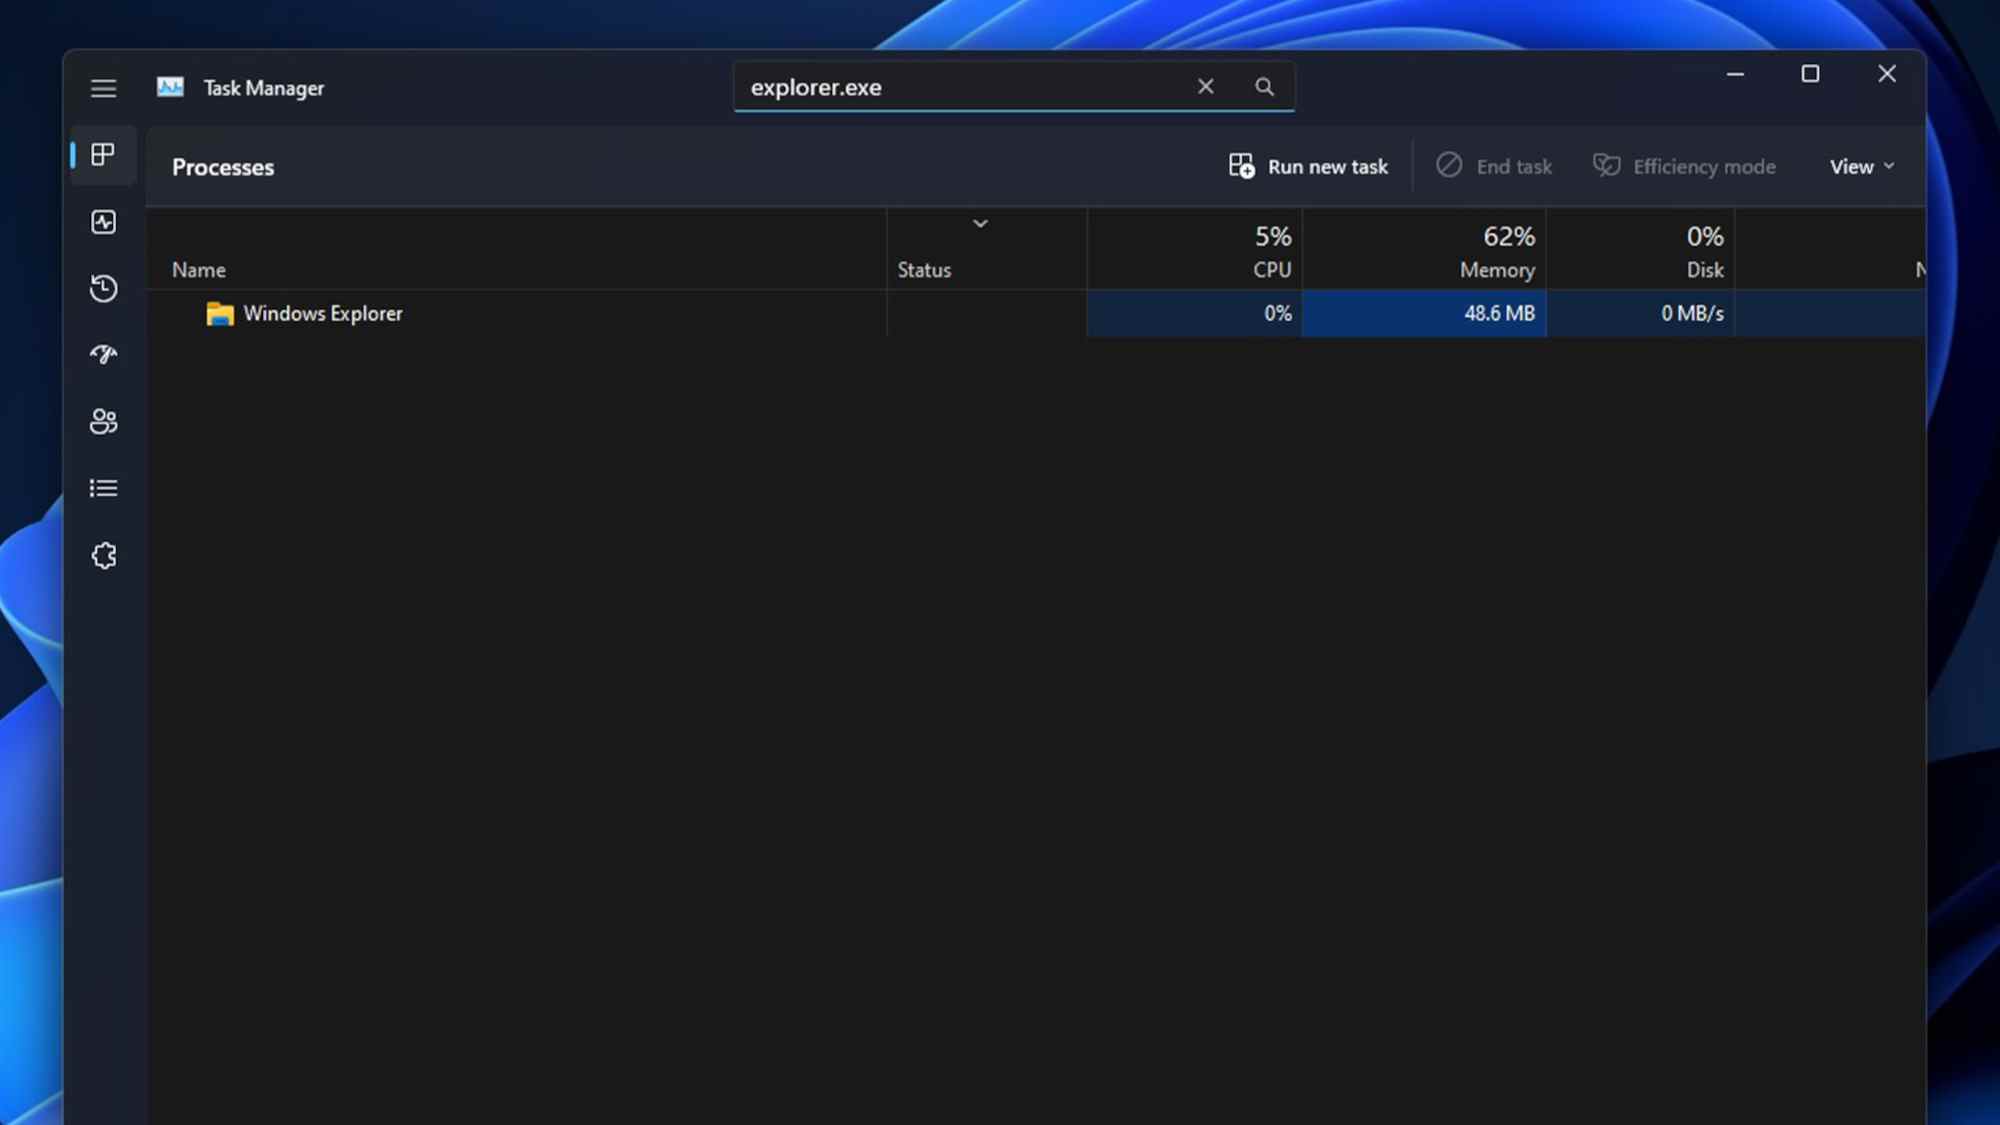This screenshot has height=1125, width=2000.
Task: Click hamburger menu icon
Action: [103, 88]
